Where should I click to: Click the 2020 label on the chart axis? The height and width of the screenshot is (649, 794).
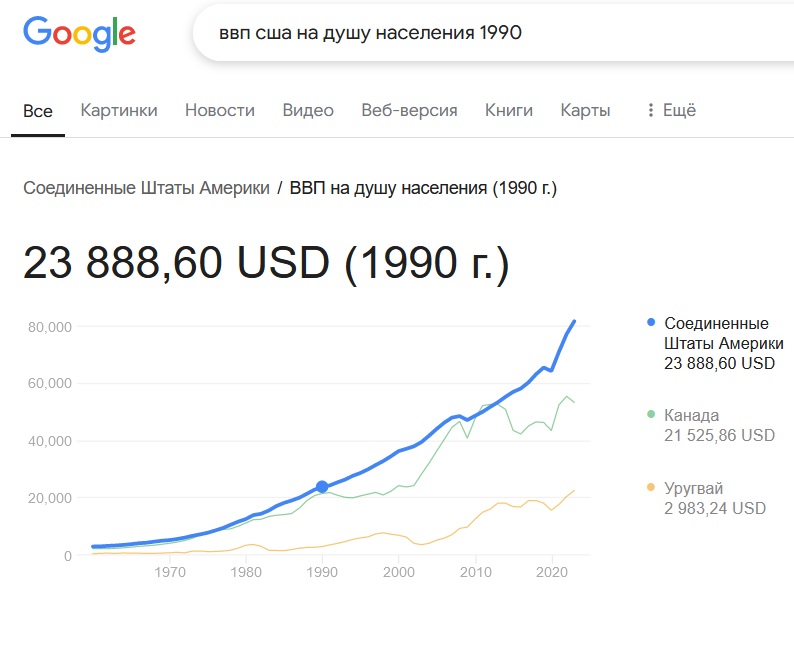coord(552,572)
